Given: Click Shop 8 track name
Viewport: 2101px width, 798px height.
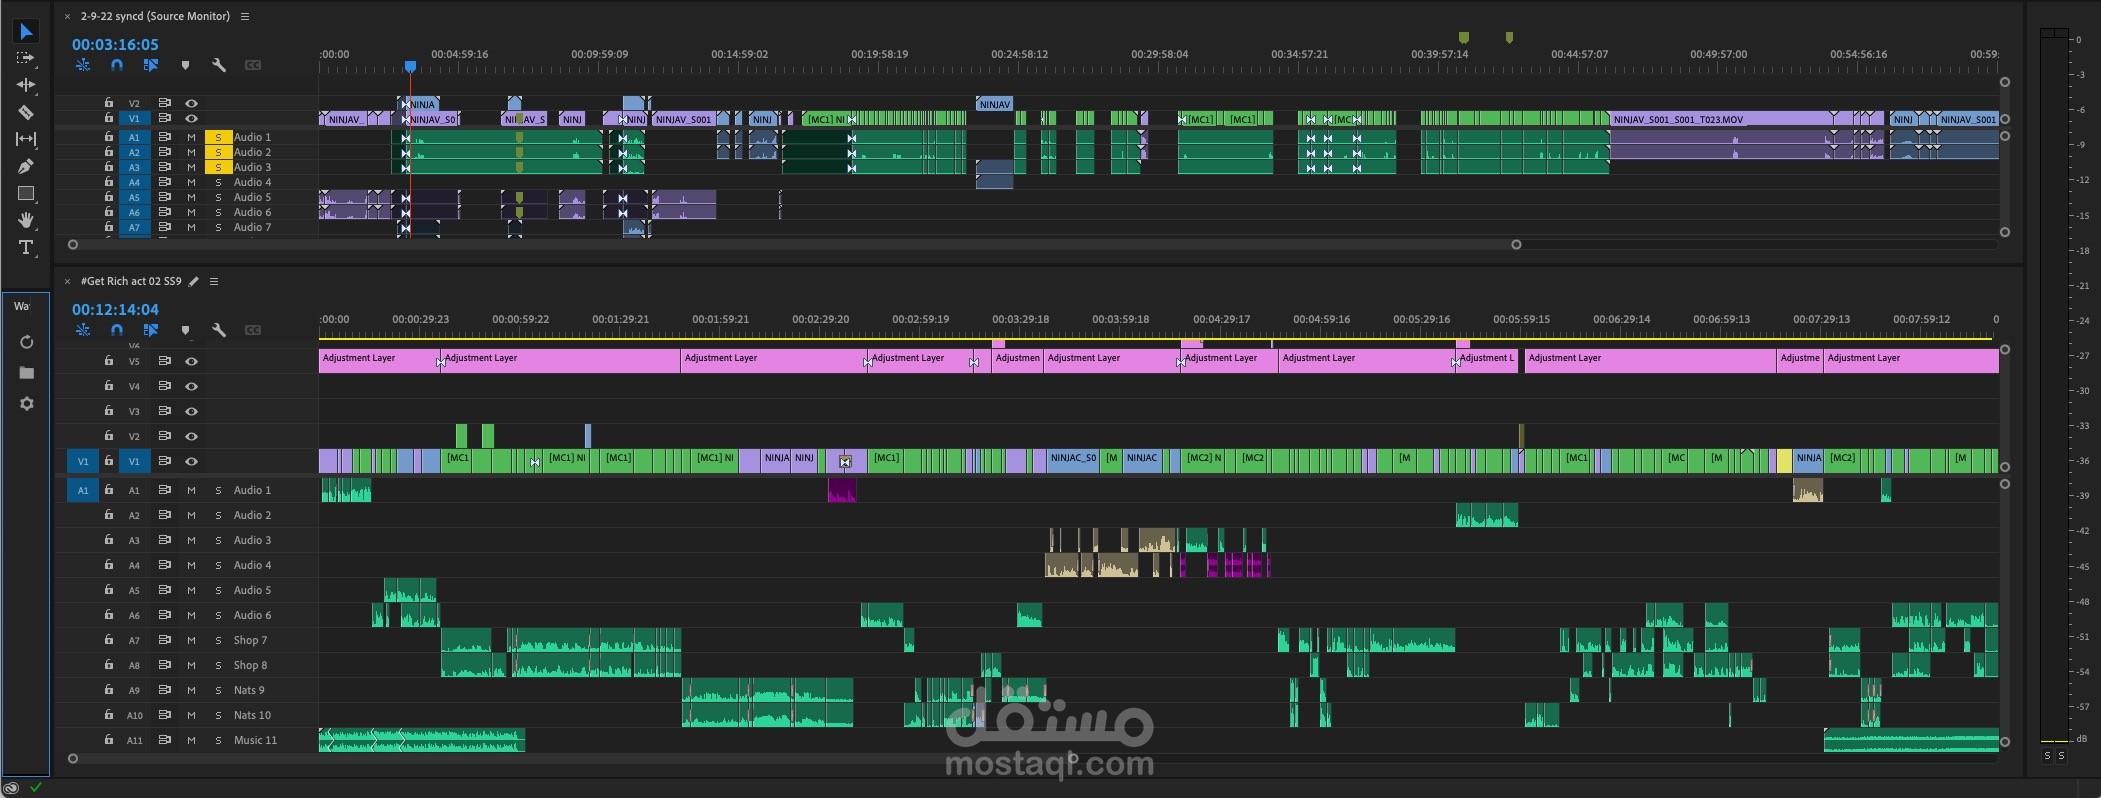Looking at the screenshot, I should (250, 665).
